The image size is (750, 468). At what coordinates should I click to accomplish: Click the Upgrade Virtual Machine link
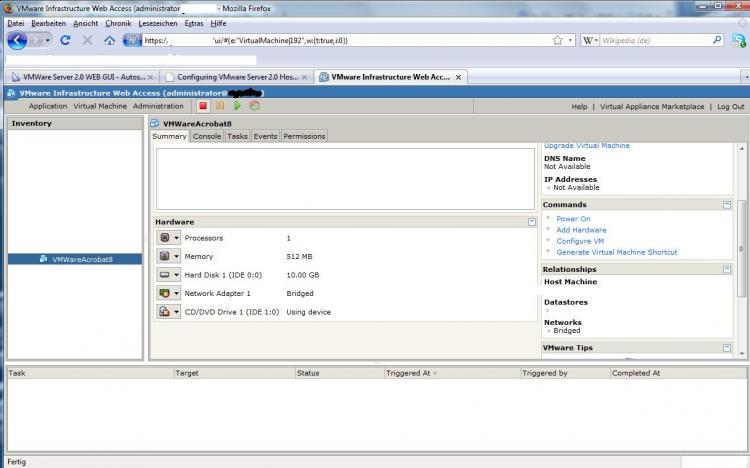pyautogui.click(x=587, y=145)
